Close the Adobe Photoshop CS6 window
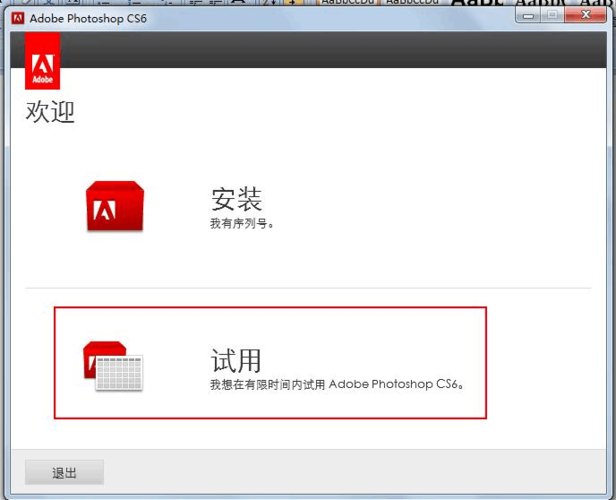Image resolution: width=616 pixels, height=500 pixels. point(585,15)
